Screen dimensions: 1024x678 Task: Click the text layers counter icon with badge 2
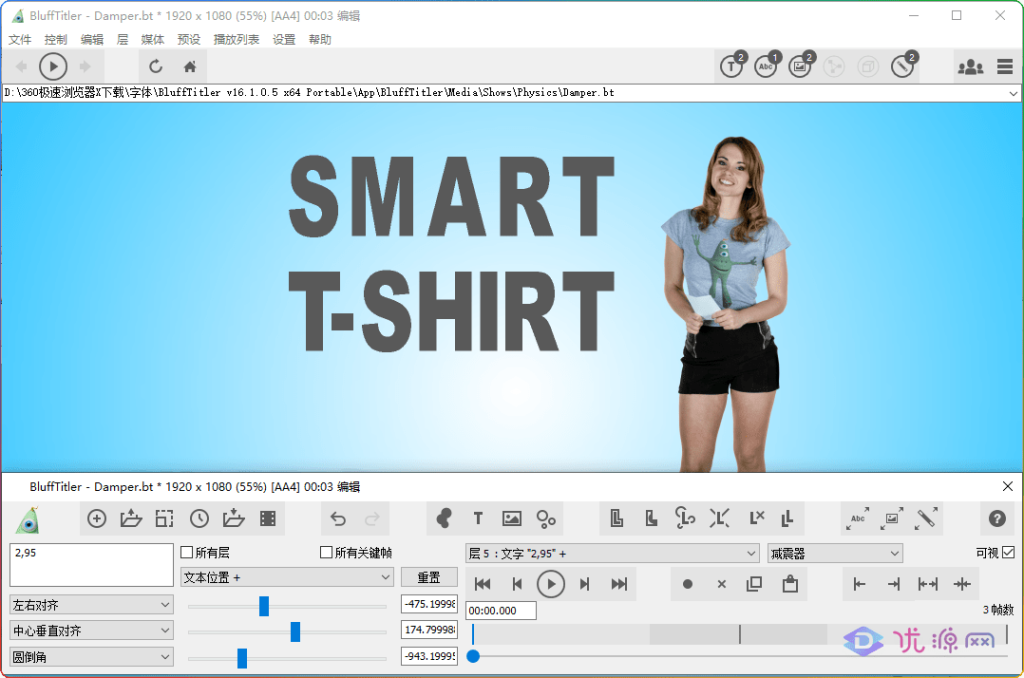pos(733,65)
